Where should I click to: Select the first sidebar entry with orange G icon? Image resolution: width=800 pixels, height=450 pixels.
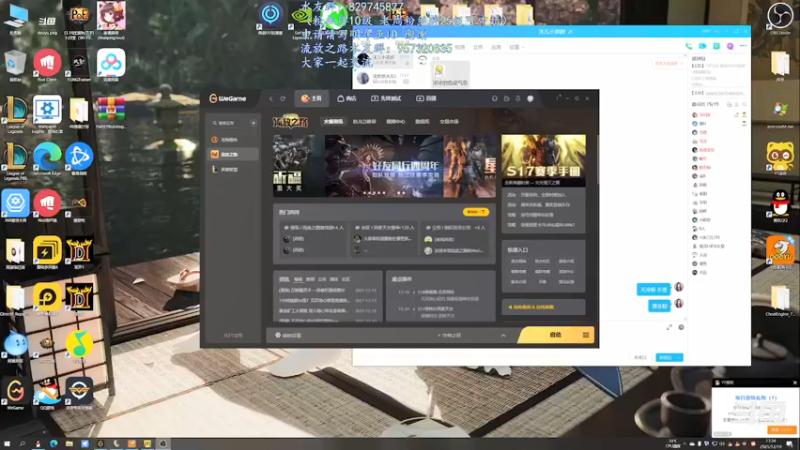(x=233, y=139)
